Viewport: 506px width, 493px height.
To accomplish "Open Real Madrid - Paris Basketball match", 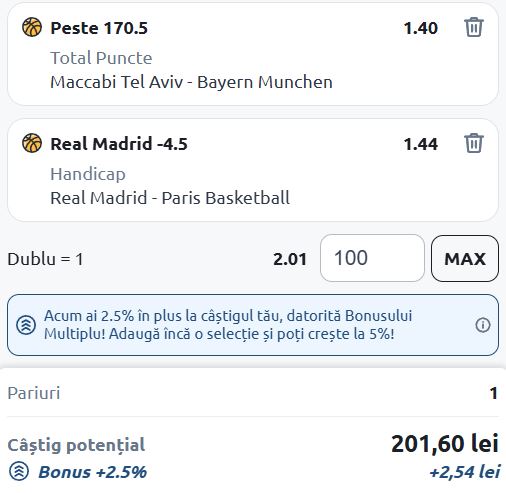I will 170,198.
